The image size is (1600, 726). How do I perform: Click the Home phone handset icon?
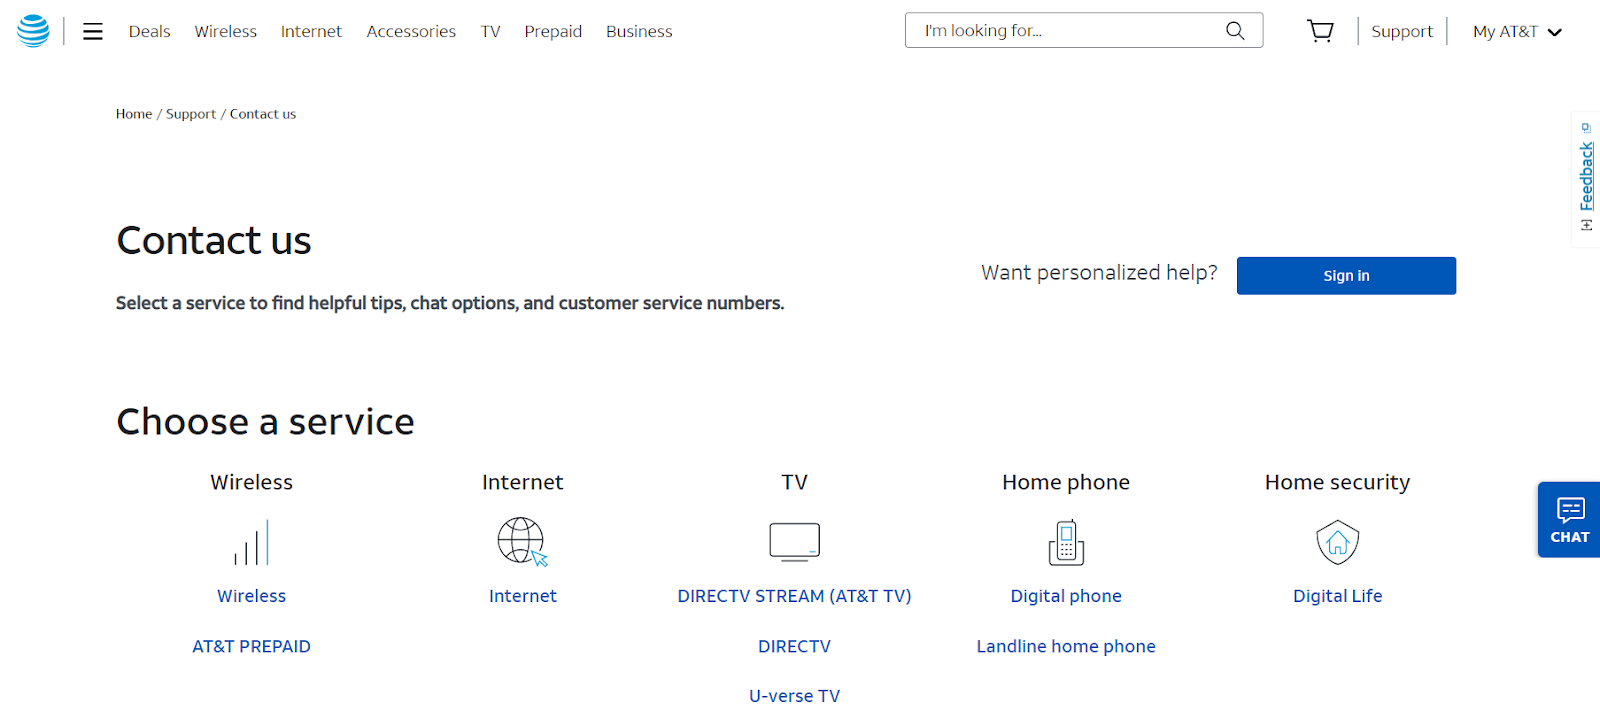click(1066, 542)
